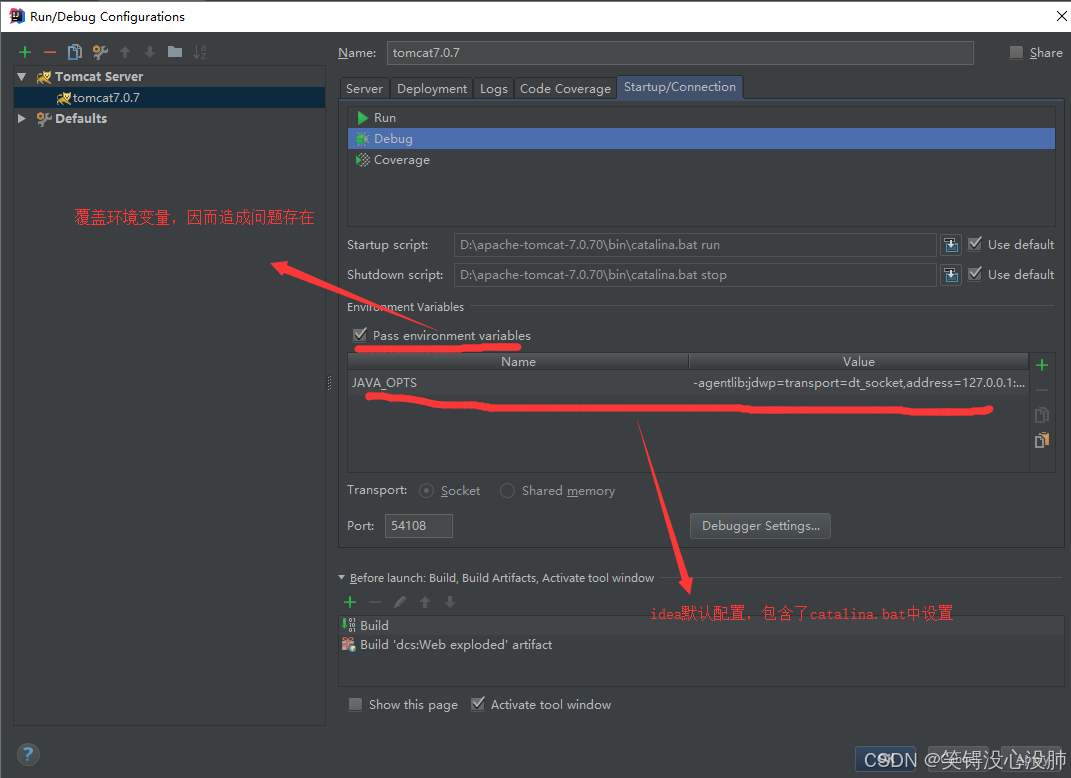This screenshot has height=778, width=1071.
Task: Toggle the Share checkbox
Action: pos(1016,53)
